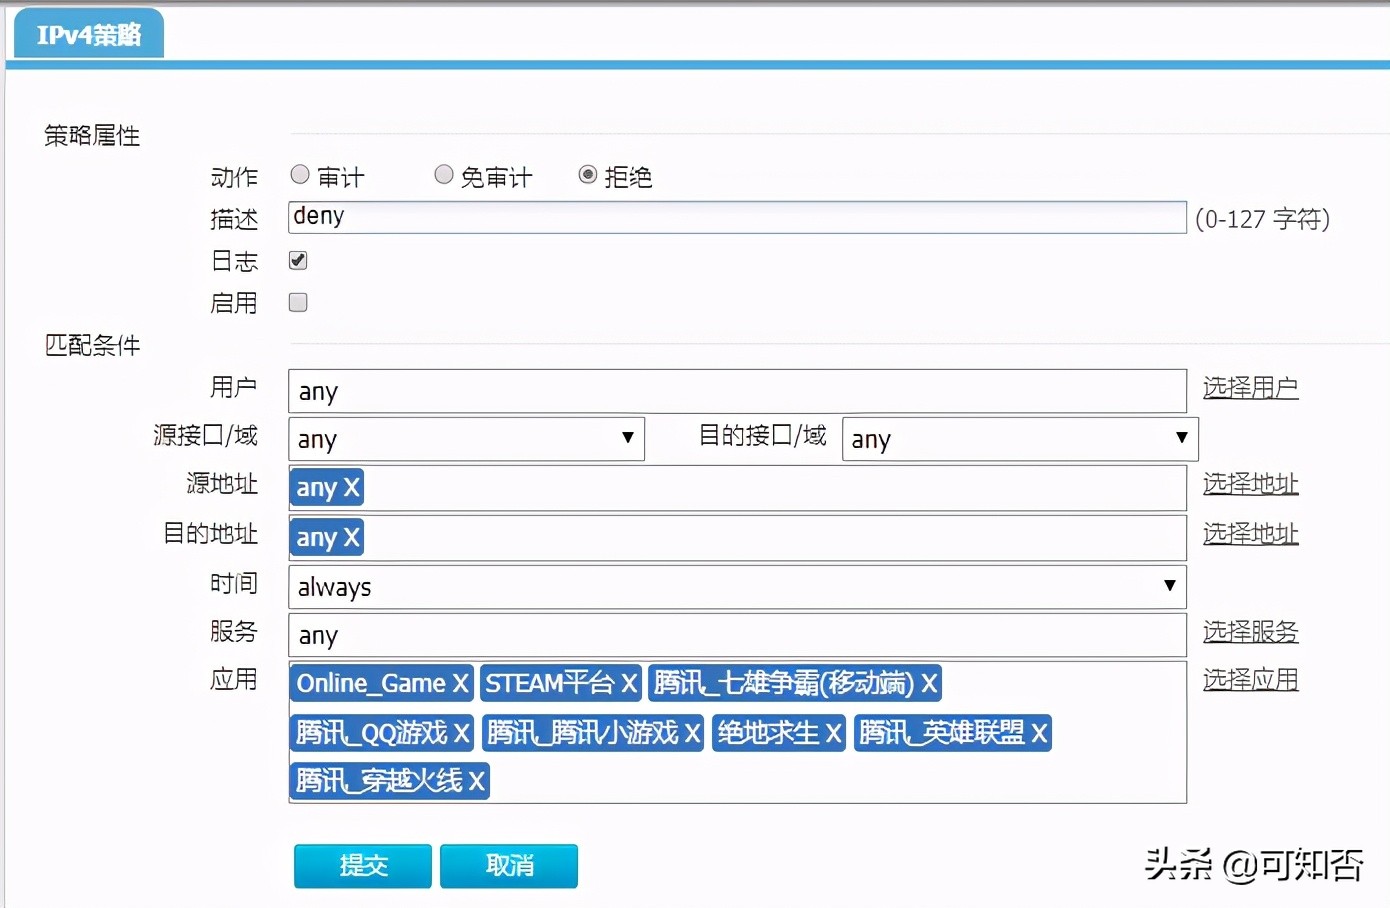Screen dimensions: 1390x908
Task: Click the 取消 cancel button
Action: [509, 865]
